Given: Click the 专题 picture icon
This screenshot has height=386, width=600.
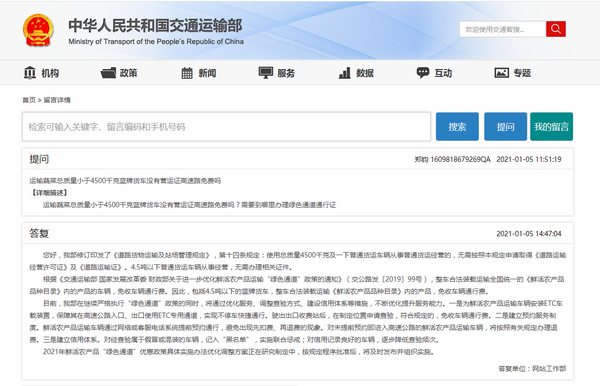Looking at the screenshot, I should tap(502, 73).
